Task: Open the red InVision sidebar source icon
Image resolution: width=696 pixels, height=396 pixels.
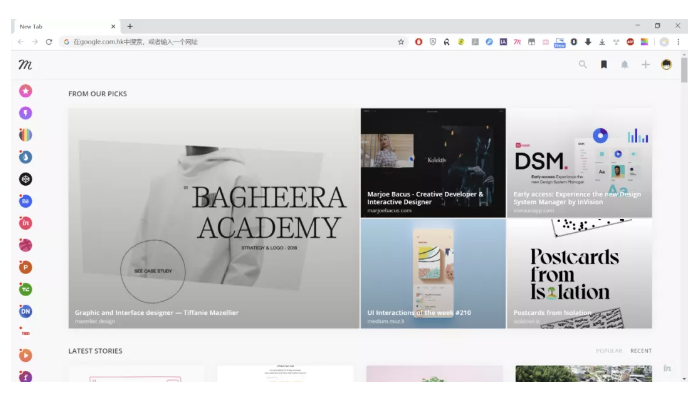Action: 25,223
